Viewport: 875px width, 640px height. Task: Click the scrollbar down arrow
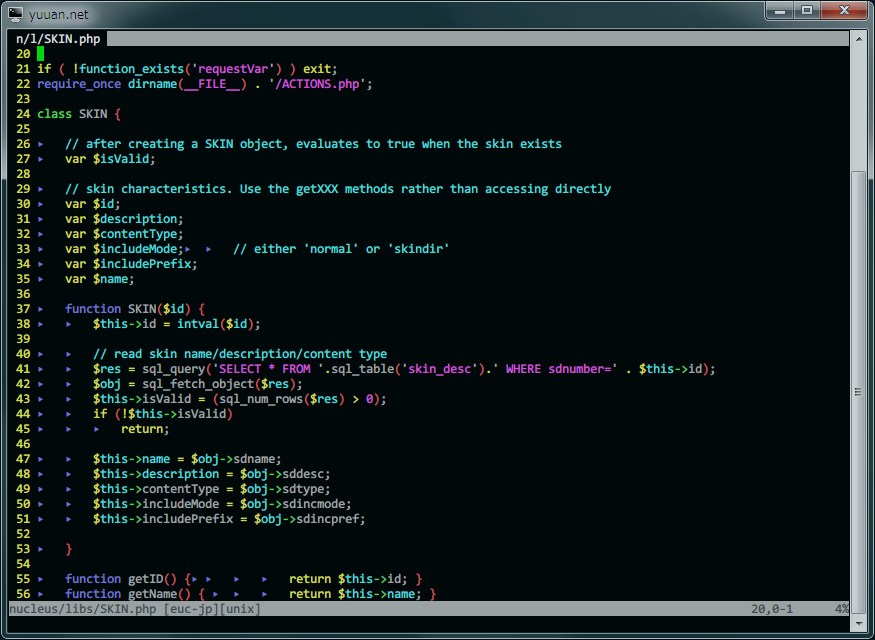pyautogui.click(x=859, y=624)
